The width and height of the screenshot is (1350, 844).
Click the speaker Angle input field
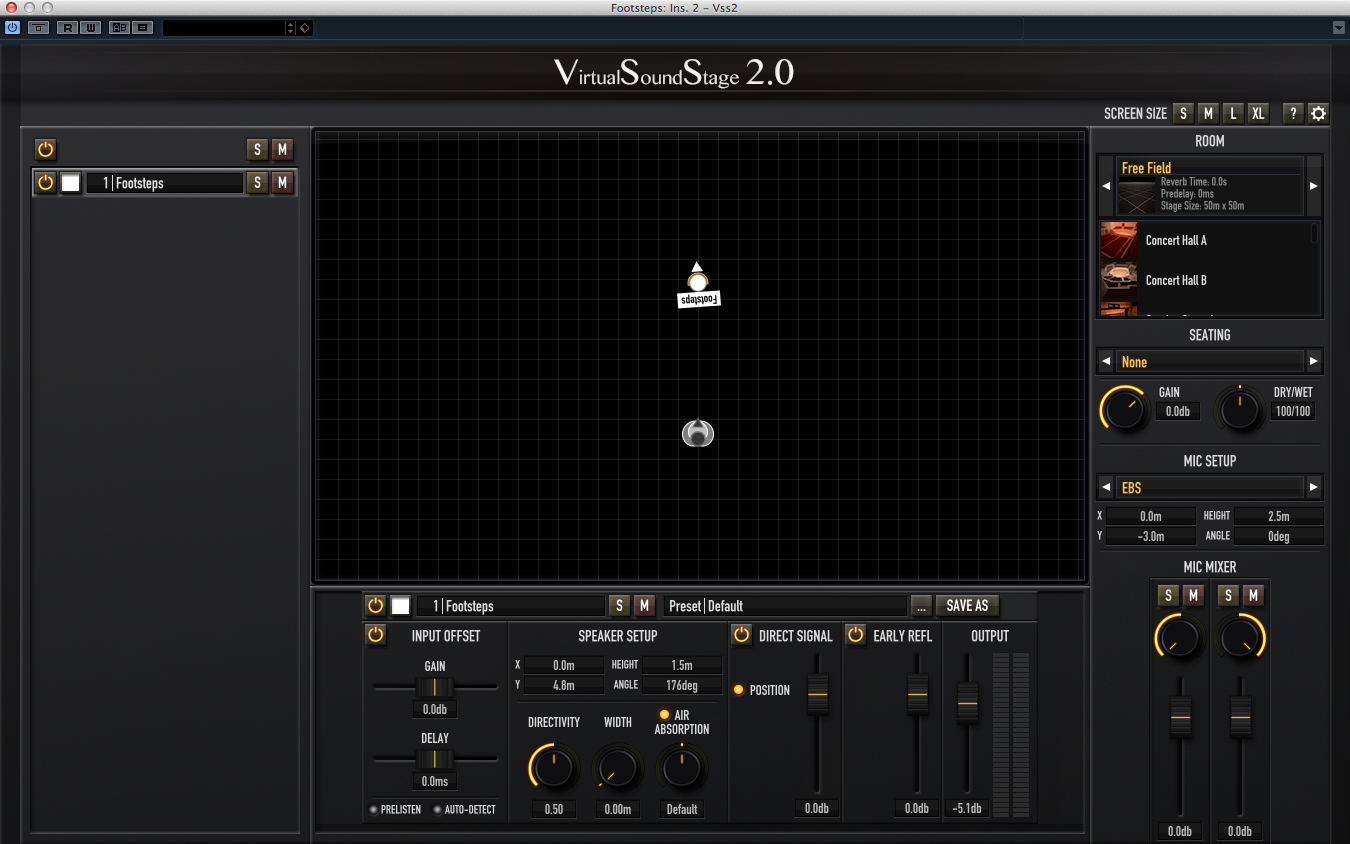[x=681, y=685]
